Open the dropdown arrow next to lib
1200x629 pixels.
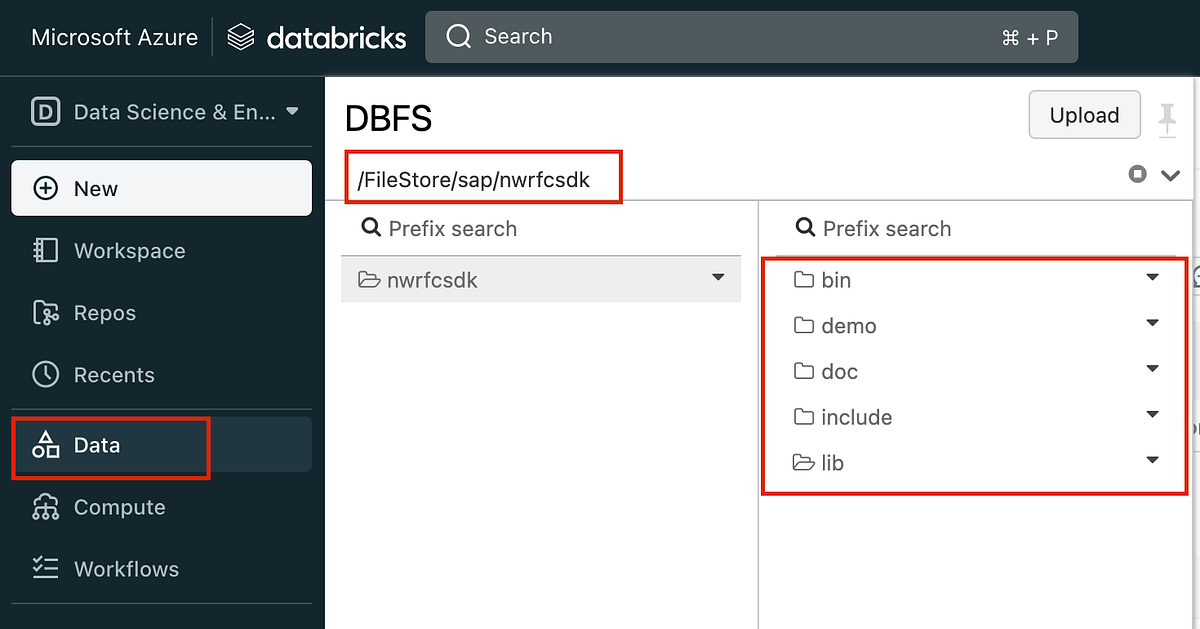click(x=1152, y=460)
